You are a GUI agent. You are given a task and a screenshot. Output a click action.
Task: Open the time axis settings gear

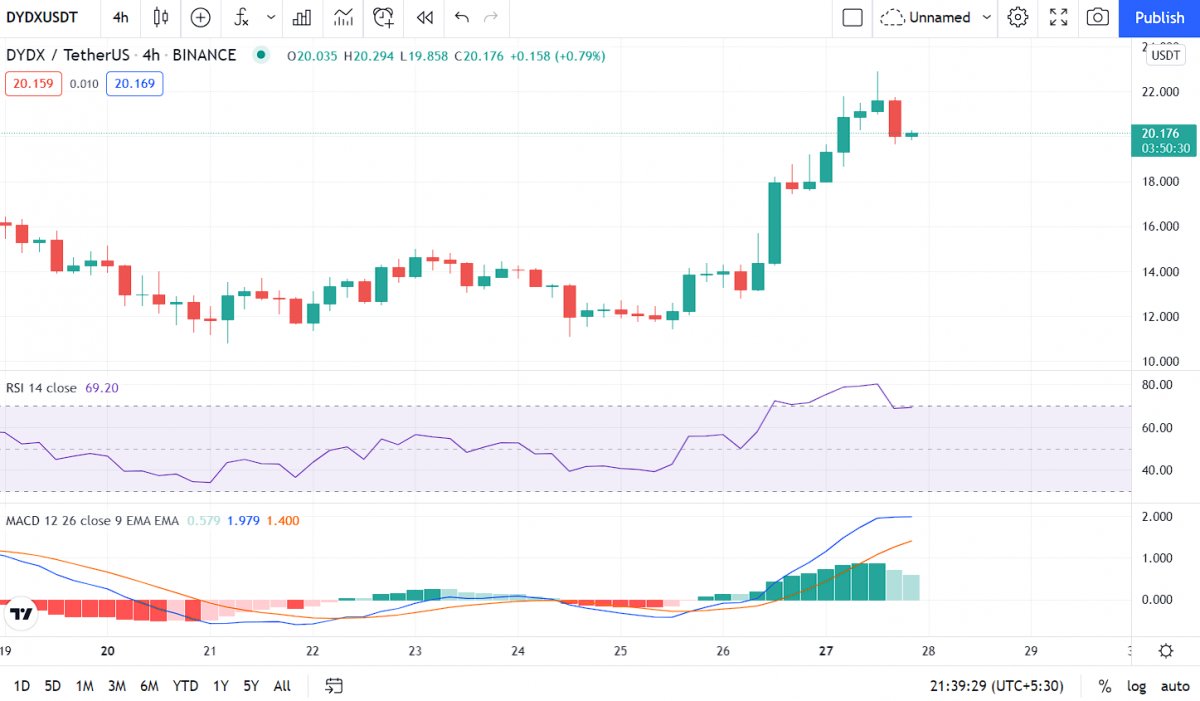tap(1166, 650)
